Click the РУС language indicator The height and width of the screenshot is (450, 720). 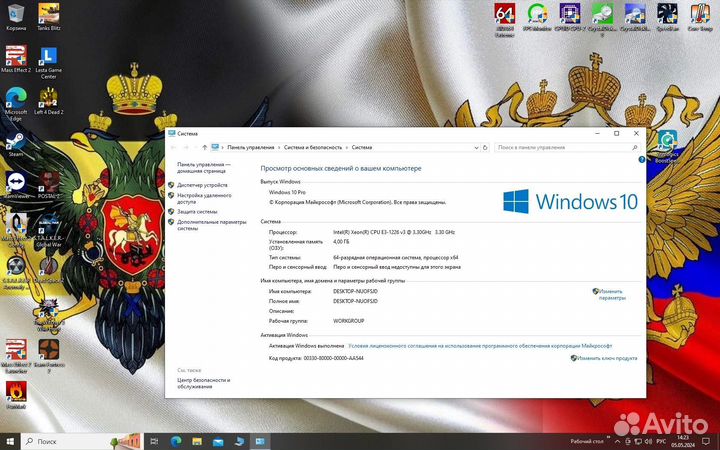coord(662,441)
